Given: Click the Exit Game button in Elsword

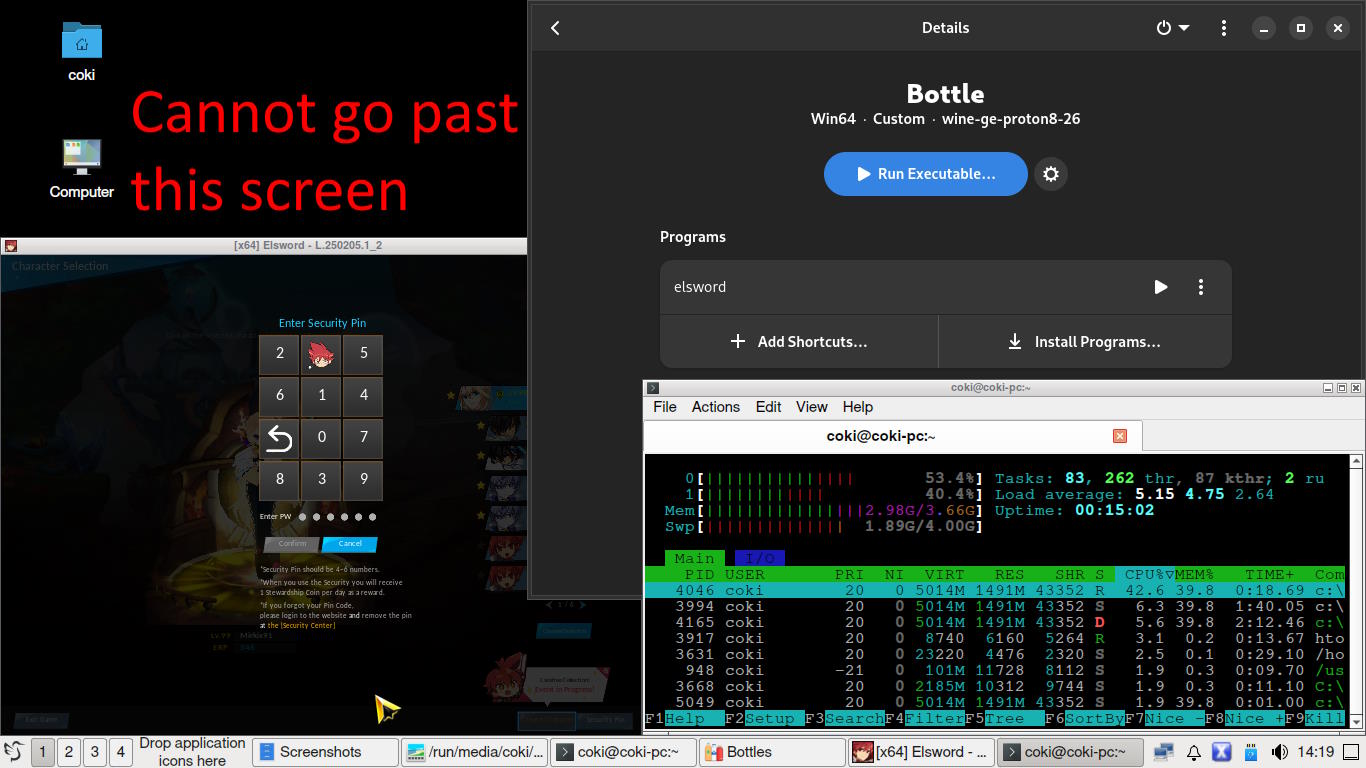Looking at the screenshot, I should pos(42,719).
